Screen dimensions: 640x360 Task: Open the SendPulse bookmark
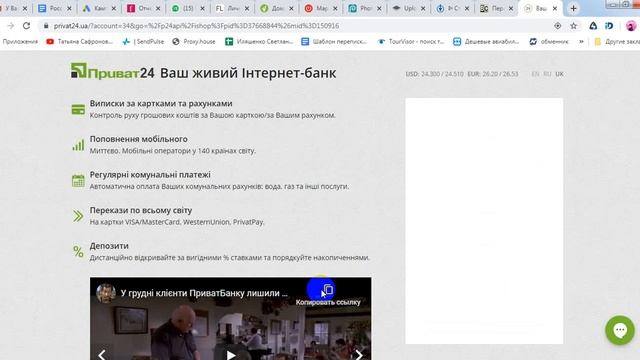[x=143, y=42]
